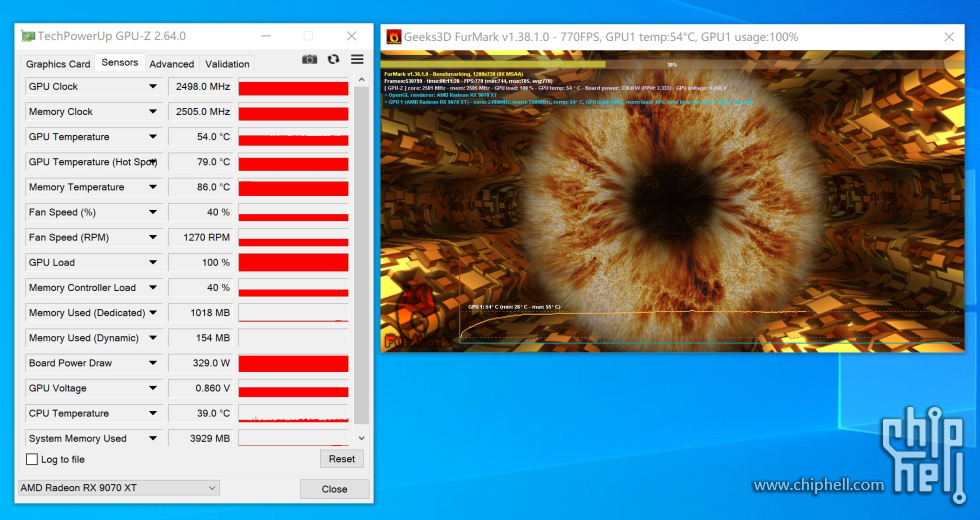The image size is (980, 520).
Task: Click the 2498.0 MHz GPU clock value
Action: 201,86
